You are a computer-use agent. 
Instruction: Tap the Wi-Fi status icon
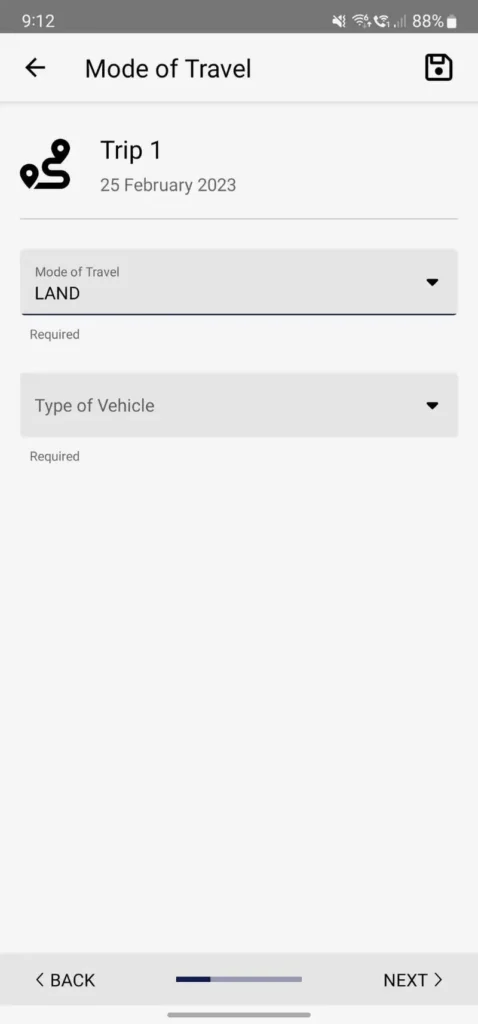click(361, 22)
